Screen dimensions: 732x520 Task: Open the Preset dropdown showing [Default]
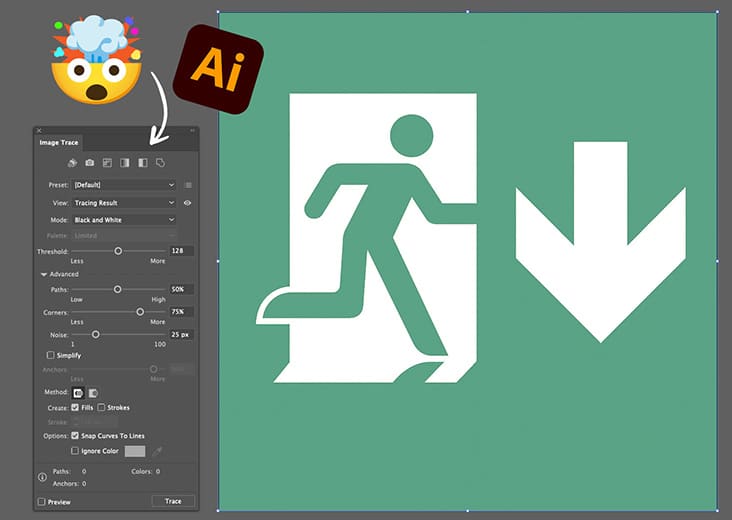tap(124, 185)
